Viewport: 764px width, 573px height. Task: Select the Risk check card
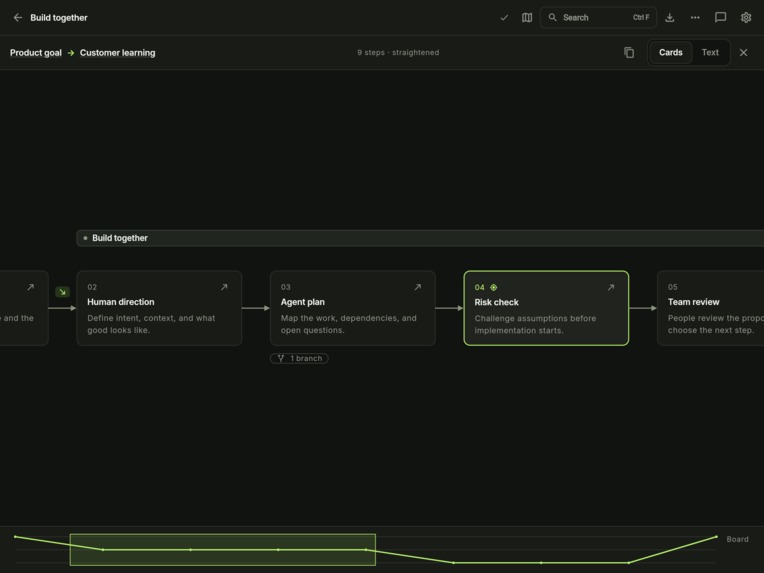546,308
